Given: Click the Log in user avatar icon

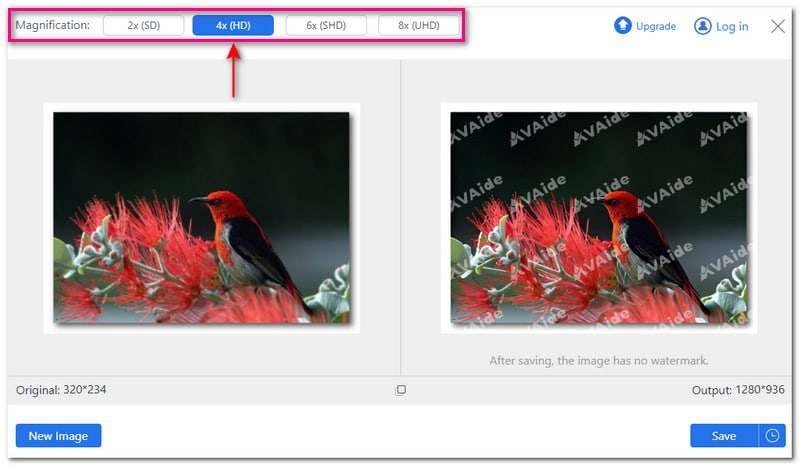Looking at the screenshot, I should pos(703,26).
